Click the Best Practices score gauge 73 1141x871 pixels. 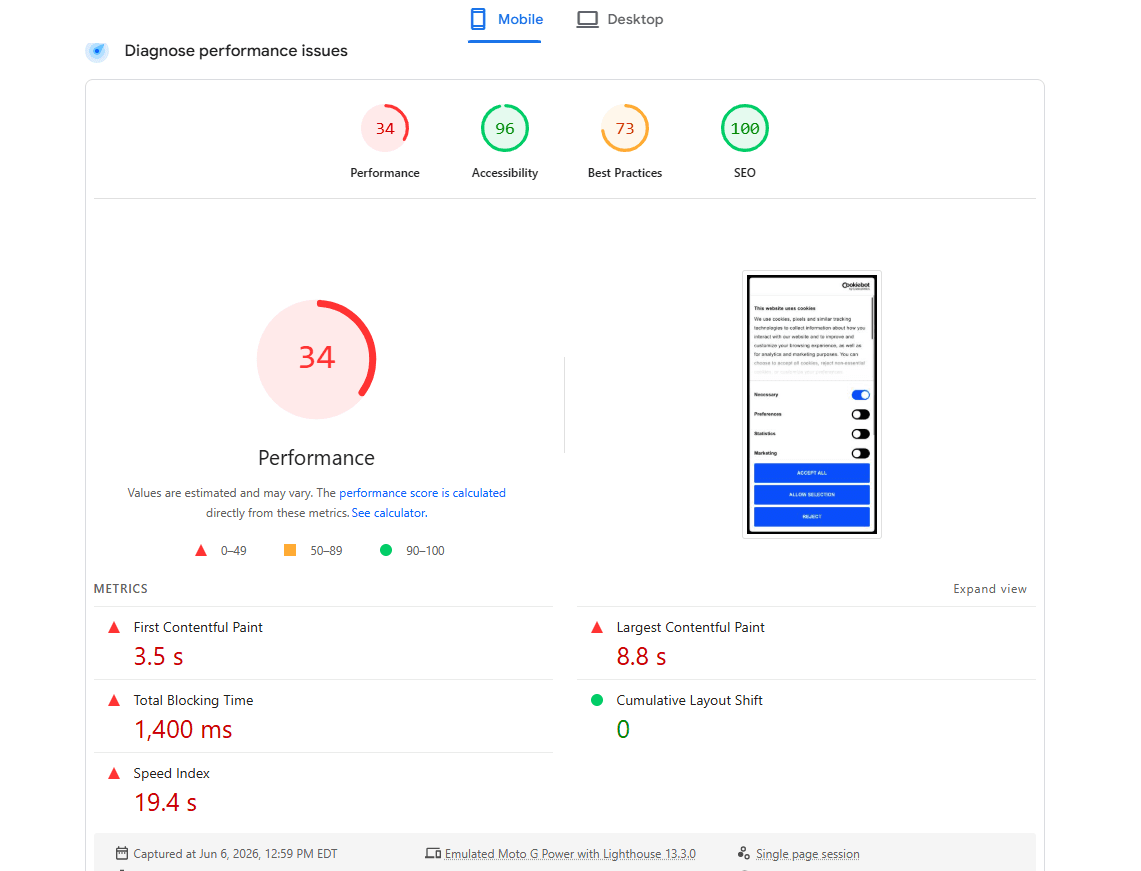[x=625, y=129]
